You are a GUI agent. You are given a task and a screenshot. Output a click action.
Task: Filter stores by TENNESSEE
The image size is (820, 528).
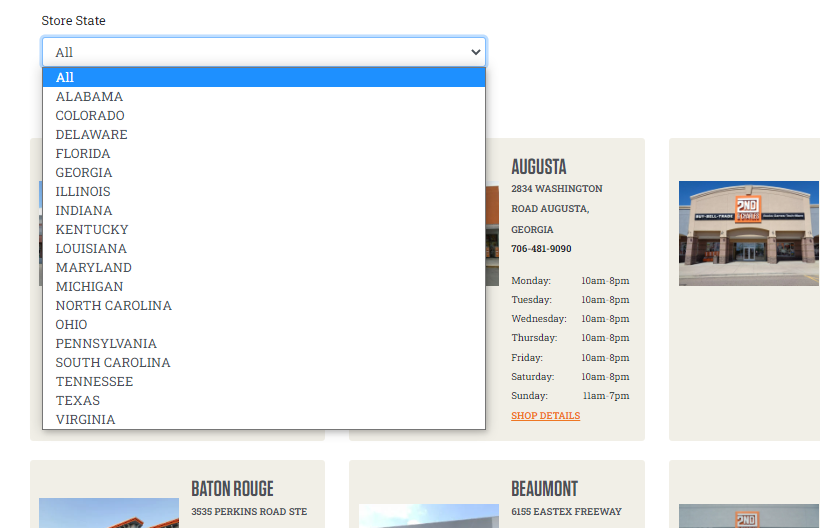264,382
